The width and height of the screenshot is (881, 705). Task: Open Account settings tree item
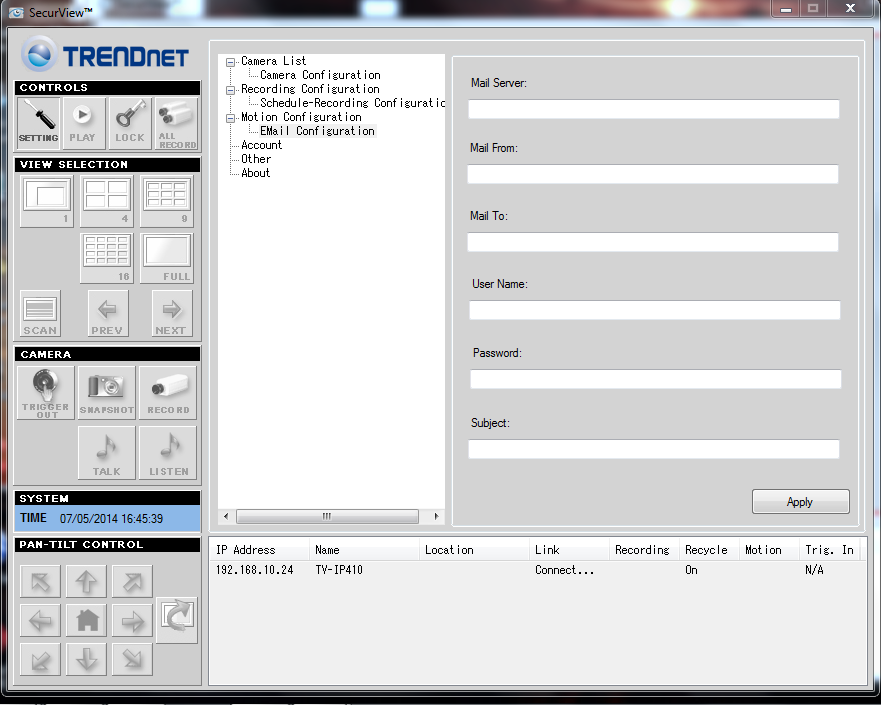(261, 145)
